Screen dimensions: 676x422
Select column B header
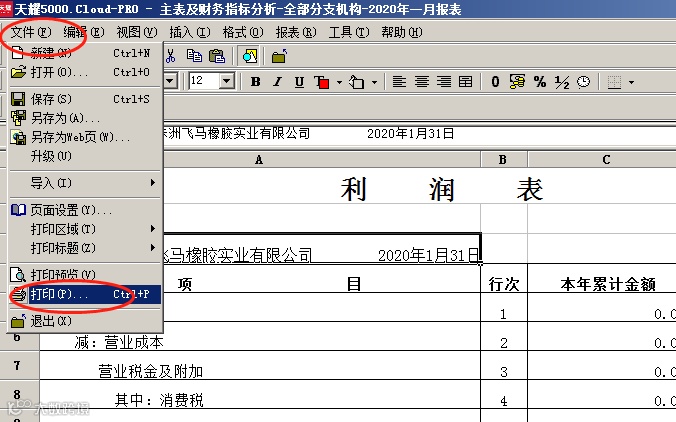coord(504,159)
